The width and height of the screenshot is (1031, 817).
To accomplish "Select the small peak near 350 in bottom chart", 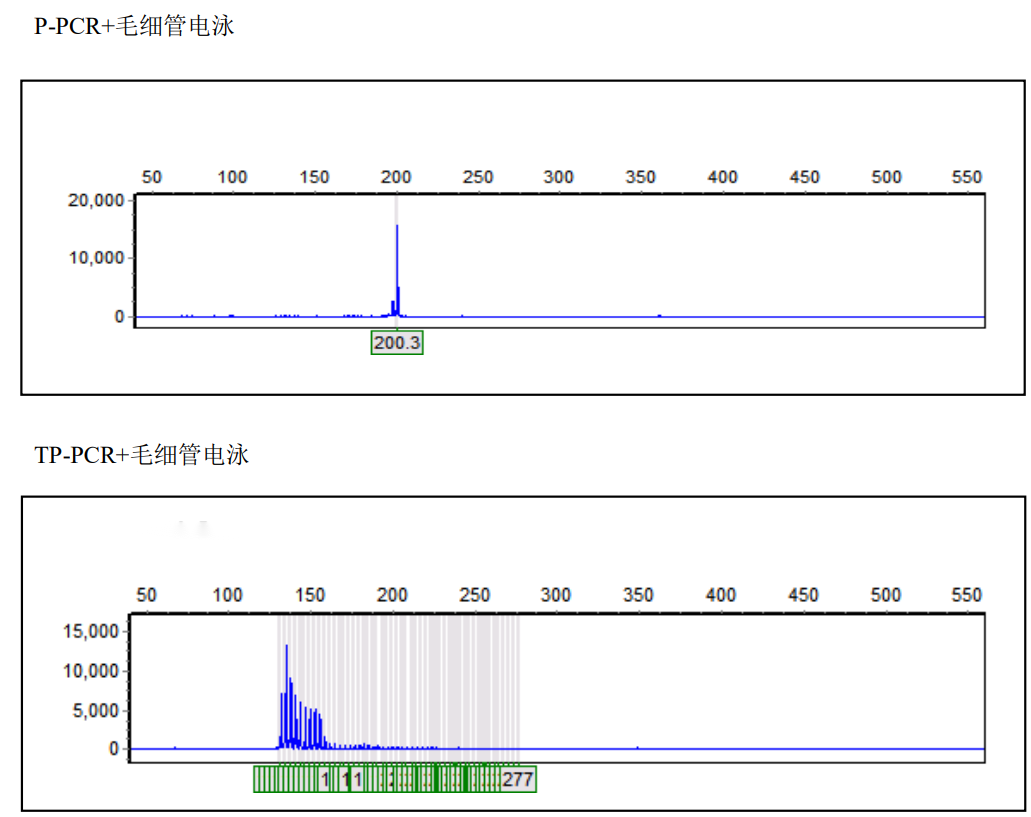I will click(x=638, y=747).
